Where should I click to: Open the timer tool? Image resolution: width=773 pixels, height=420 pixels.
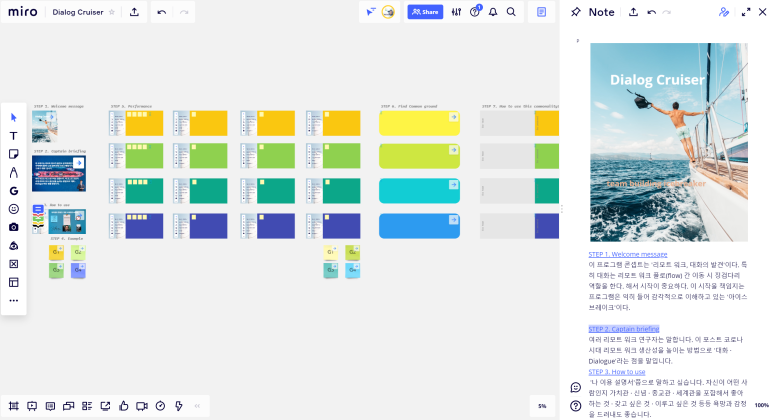coord(160,406)
